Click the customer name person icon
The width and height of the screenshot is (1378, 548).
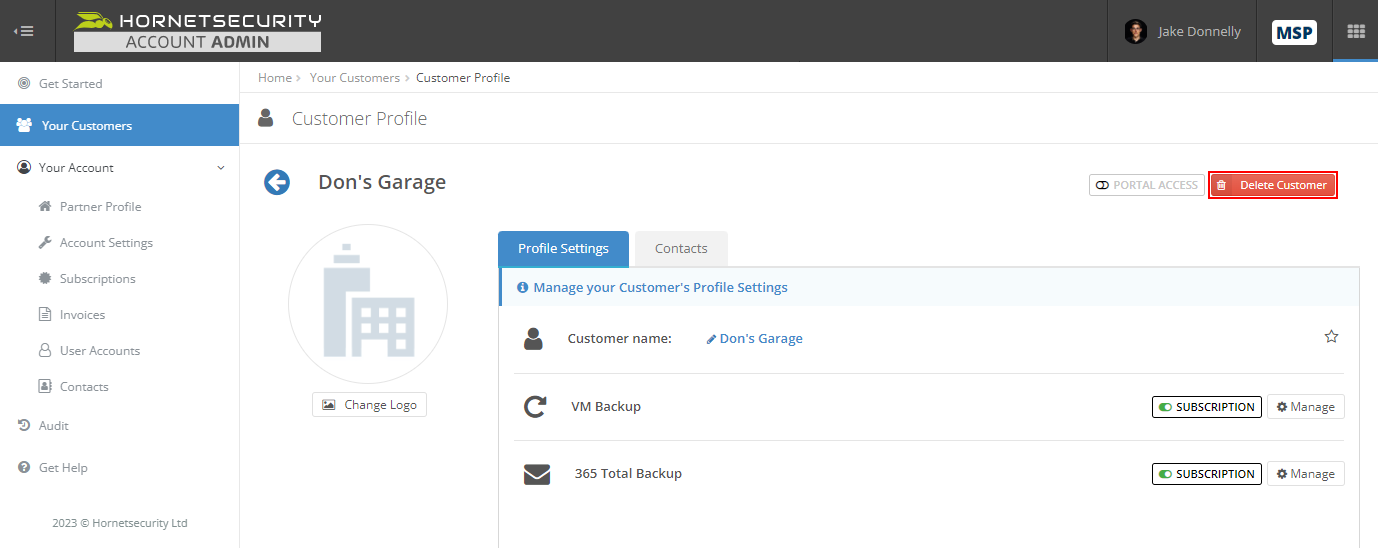click(533, 338)
